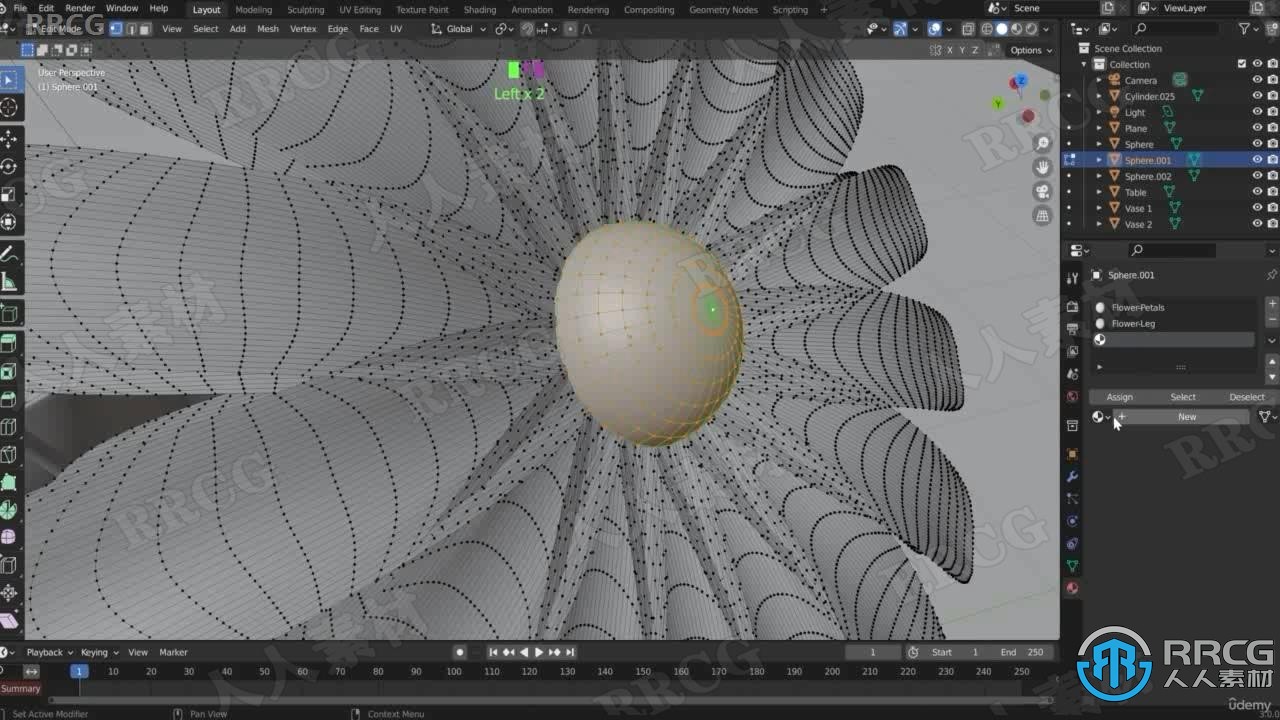
Task: Select the Measure tool
Action: (x=9, y=281)
